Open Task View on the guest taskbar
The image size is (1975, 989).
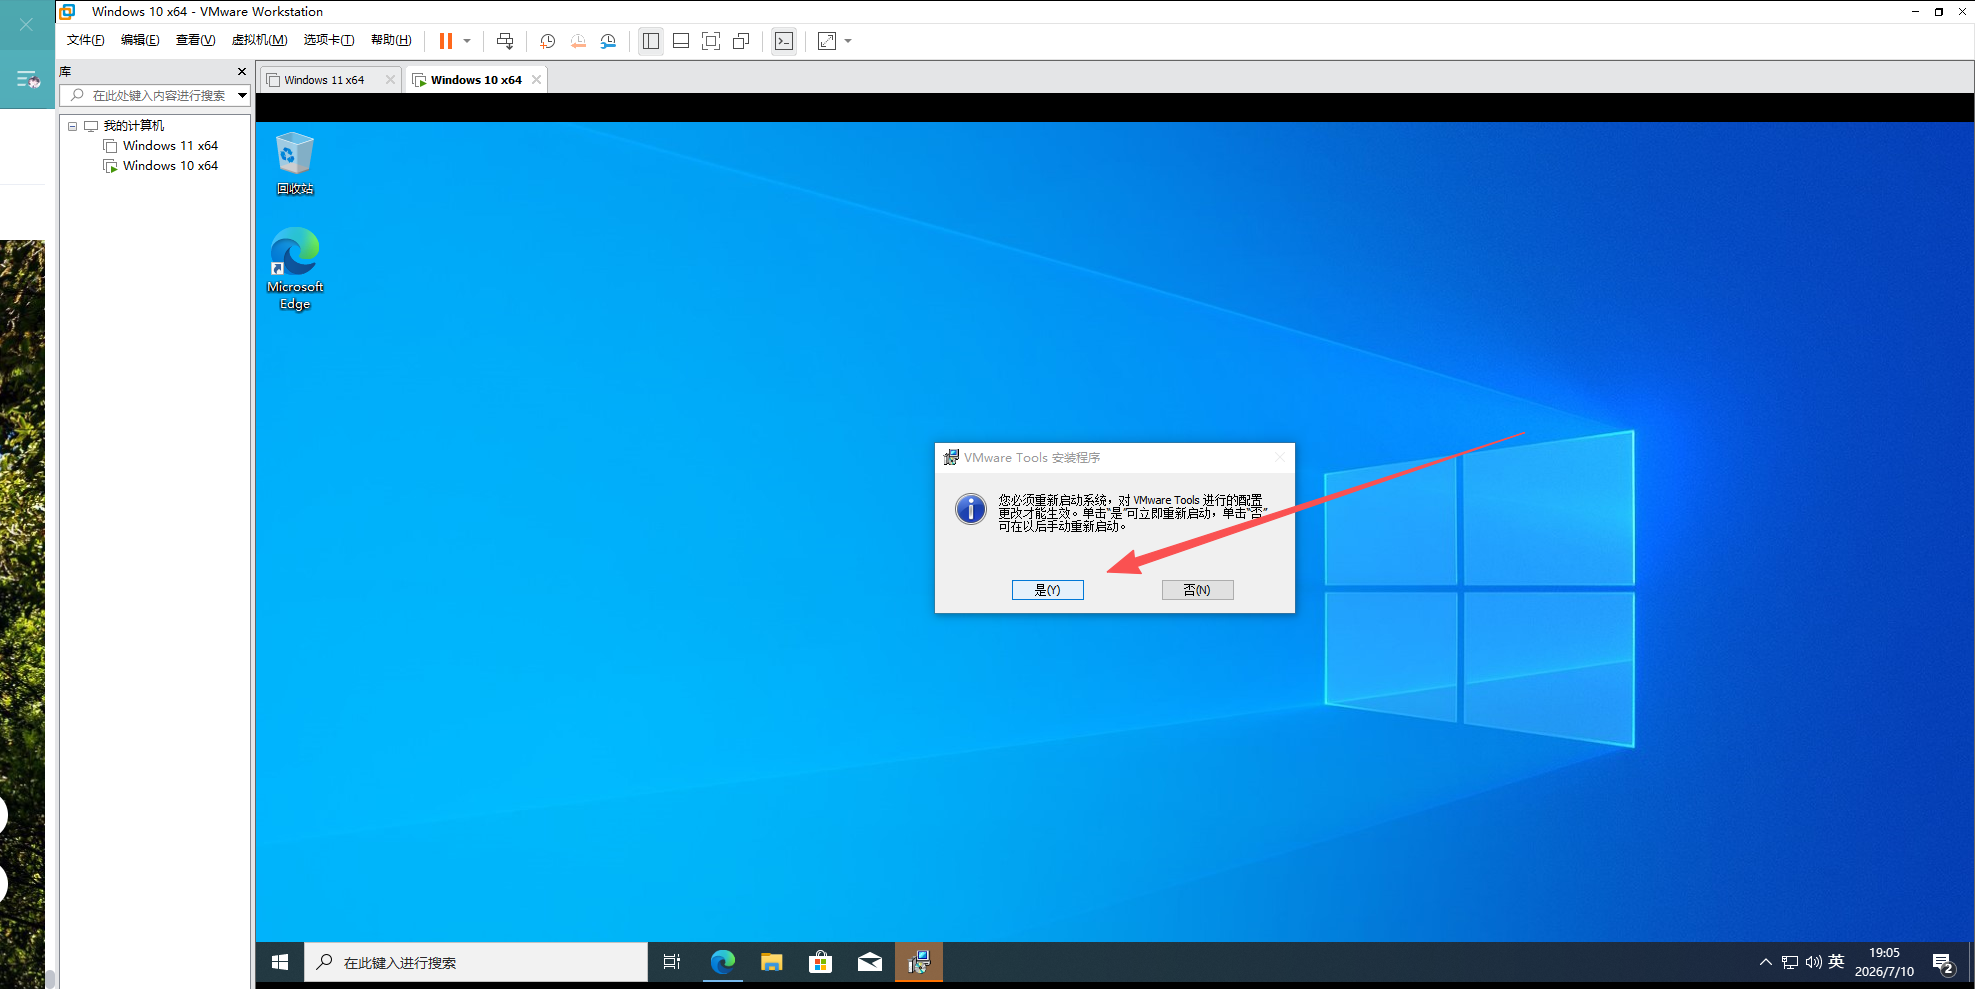pos(672,962)
